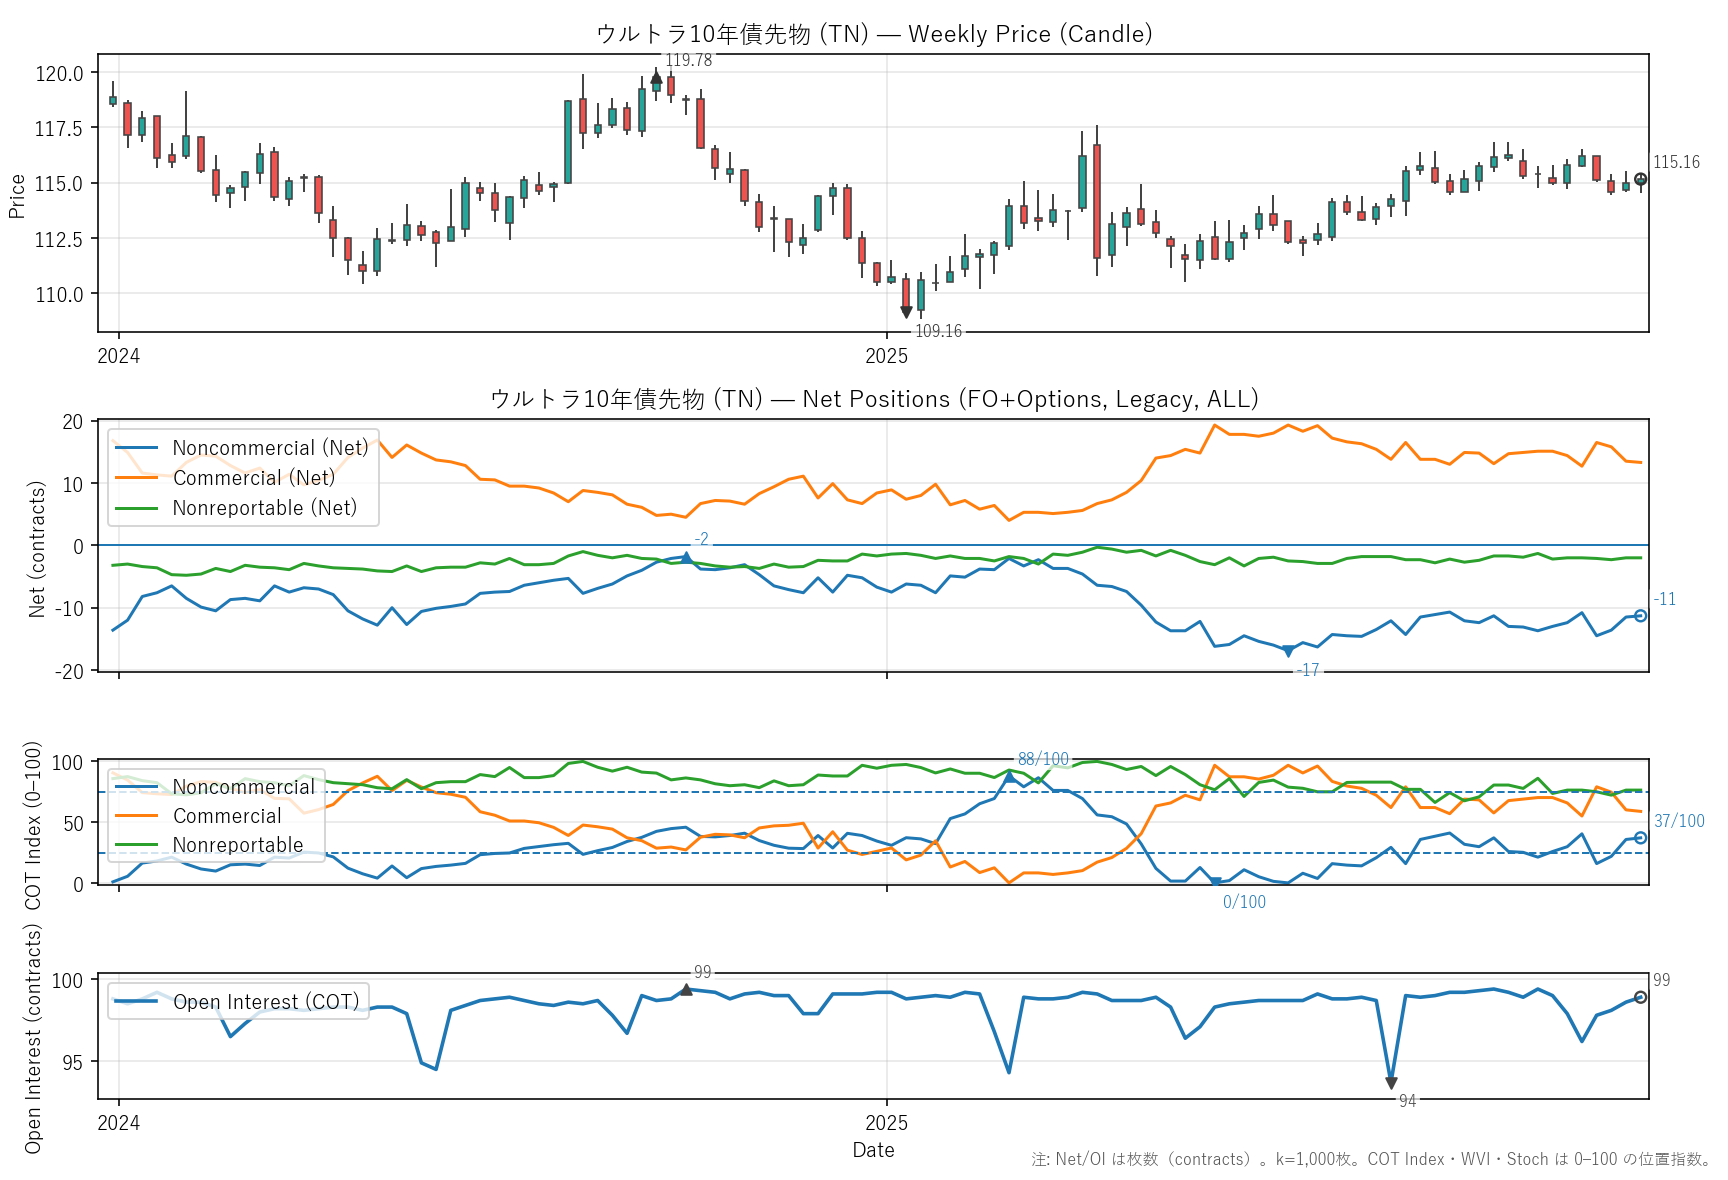Click the 2025 tick on the bottom Date axis
1728x1180 pixels.
(886, 1123)
